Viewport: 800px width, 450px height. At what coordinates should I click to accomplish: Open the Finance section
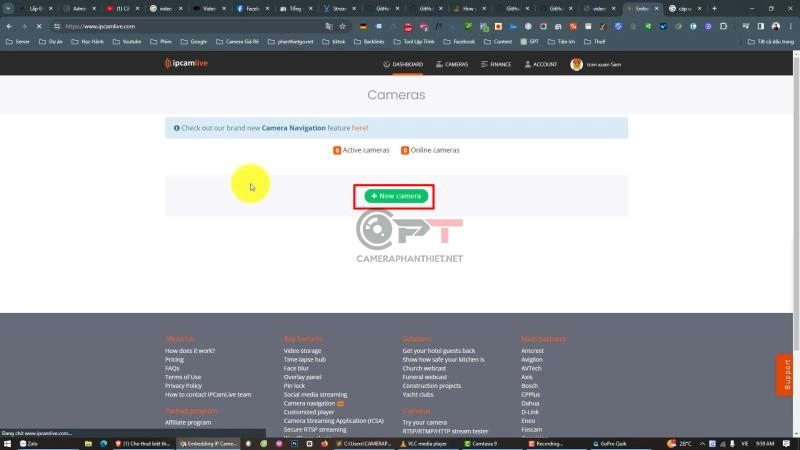[496, 64]
